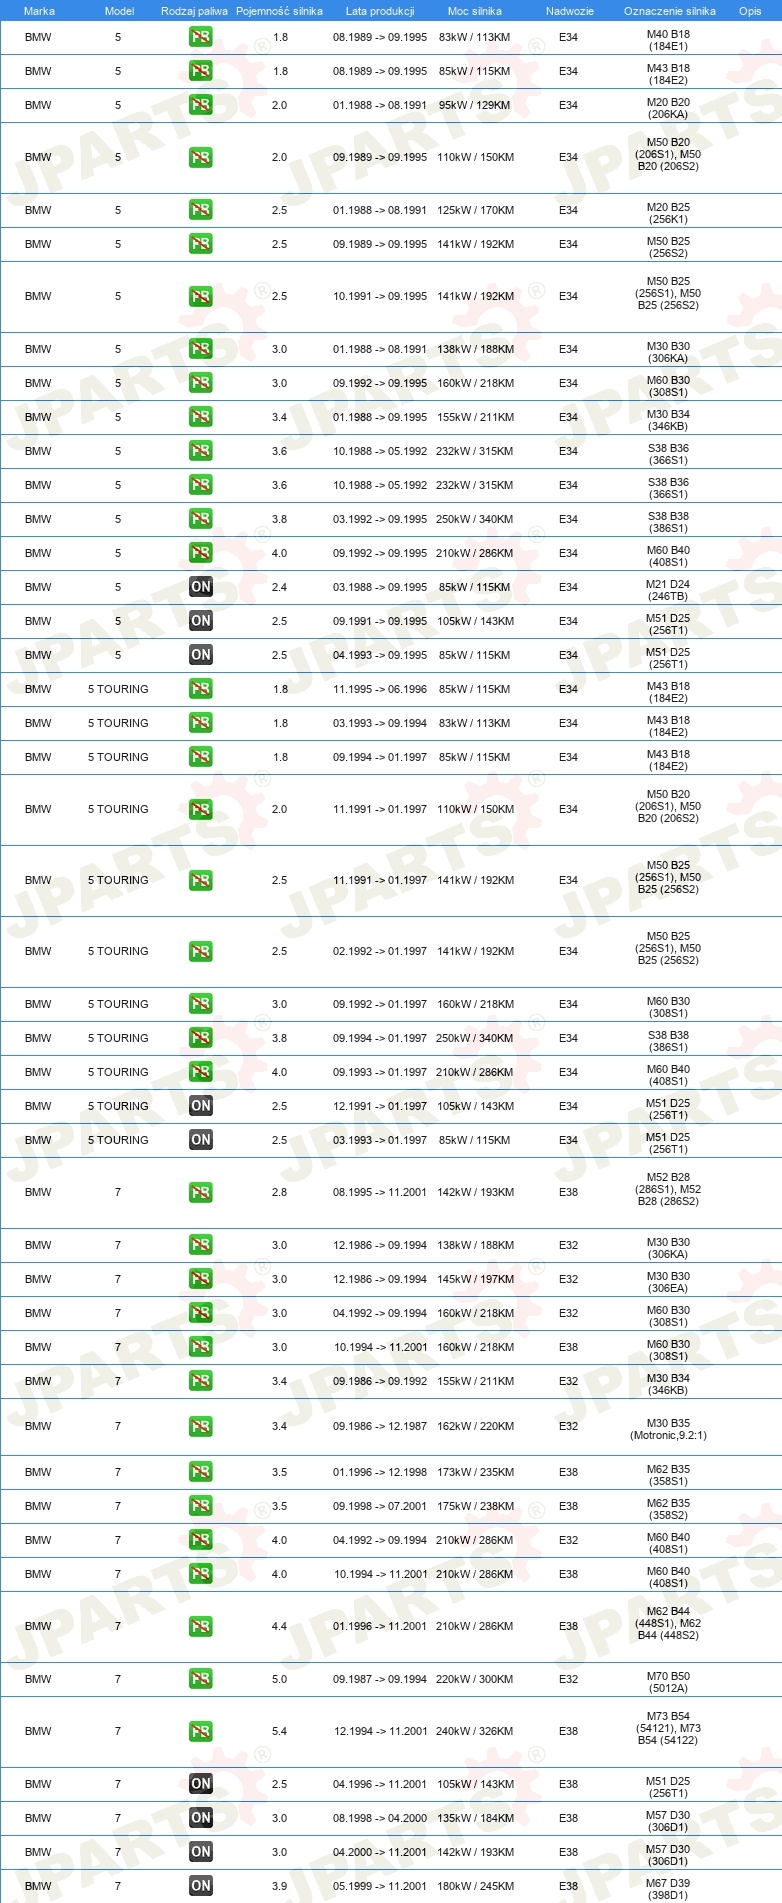782x1903 pixels.
Task: Select the engine code M30 B30 (306EA)
Action: tap(668, 1282)
